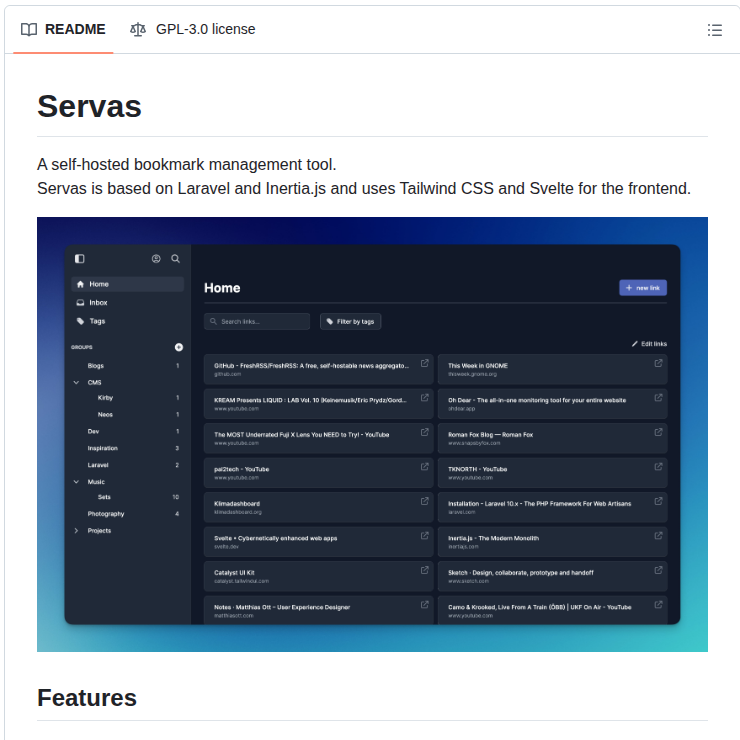
Task: Expand the Projects group chevron
Action: (76, 530)
